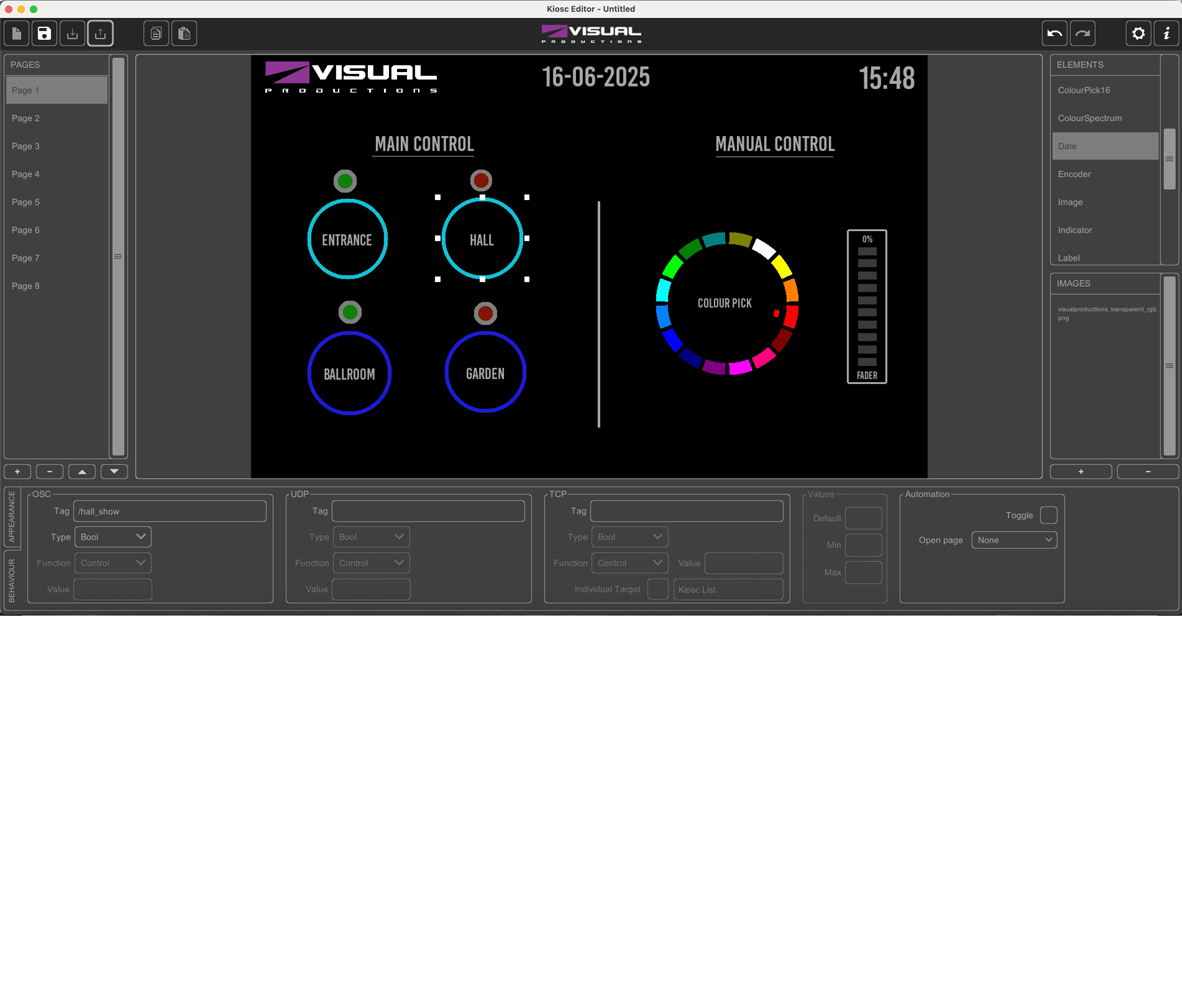Expand the Open page dropdown
The image size is (1182, 1000).
(1014, 540)
